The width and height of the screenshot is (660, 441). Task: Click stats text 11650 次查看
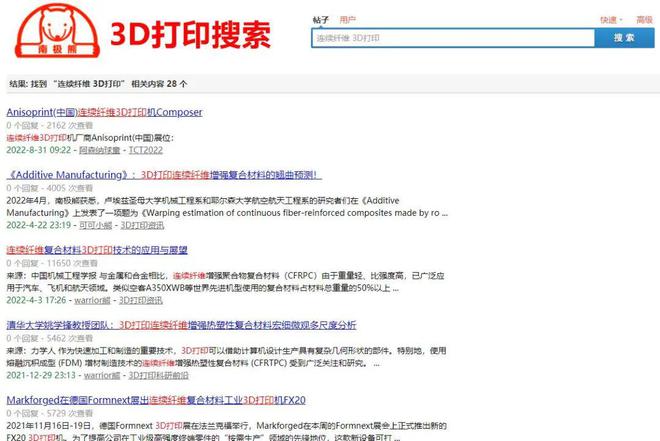click(72, 263)
